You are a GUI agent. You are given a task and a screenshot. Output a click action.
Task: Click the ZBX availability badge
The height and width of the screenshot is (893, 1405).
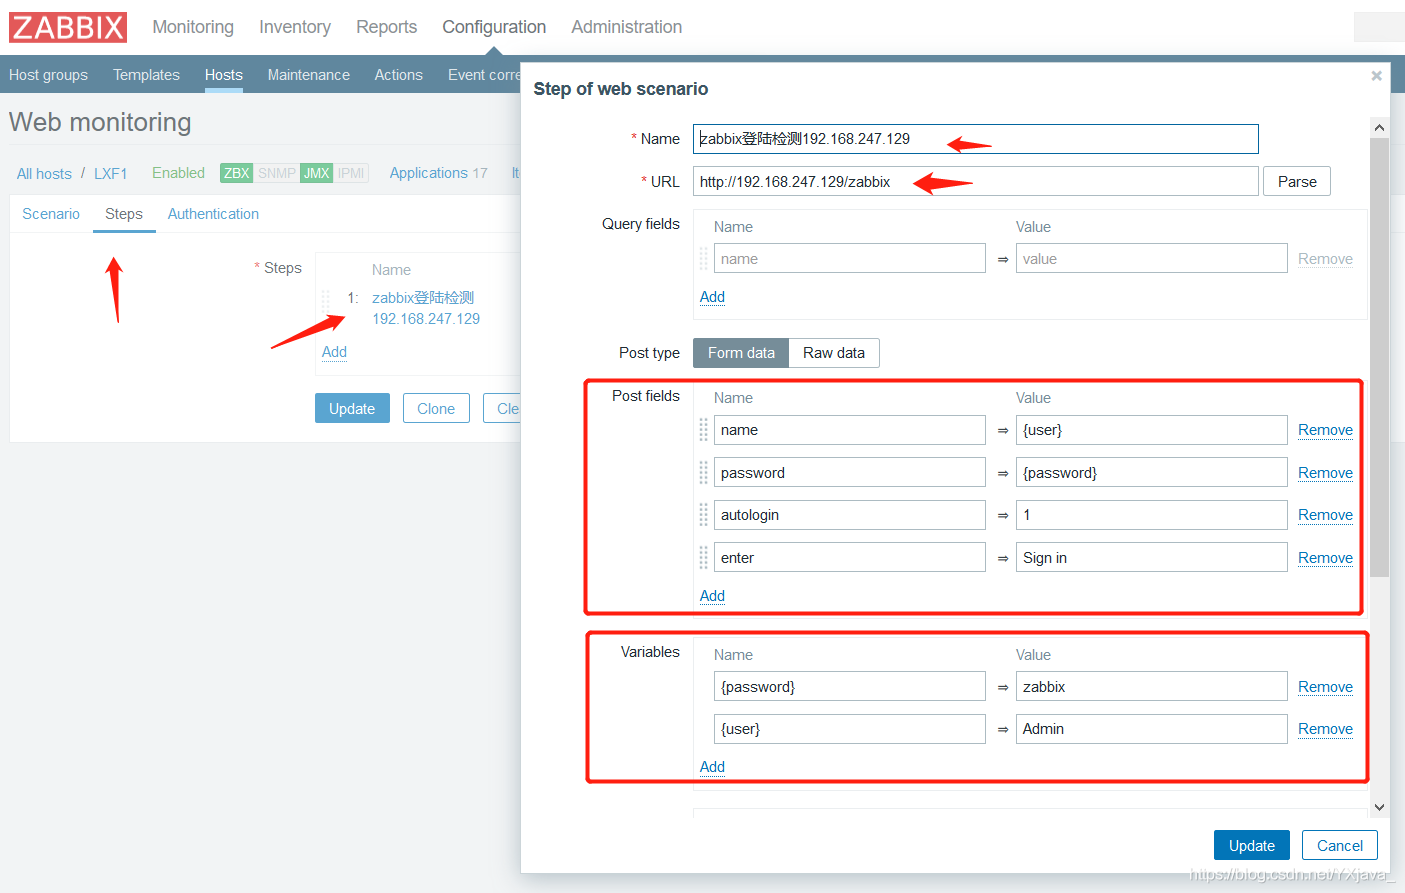click(x=237, y=173)
